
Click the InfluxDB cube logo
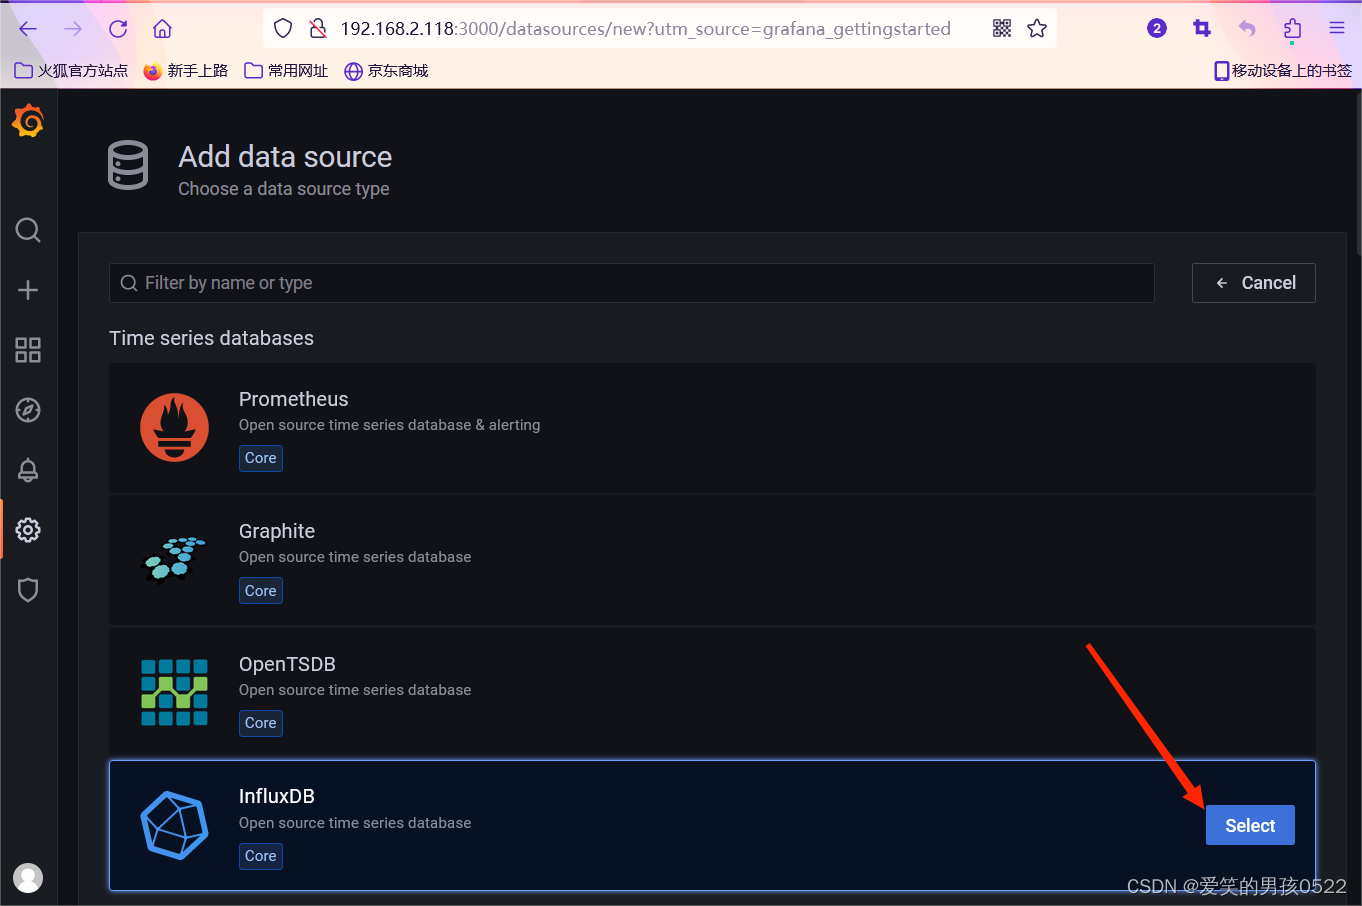pos(174,825)
